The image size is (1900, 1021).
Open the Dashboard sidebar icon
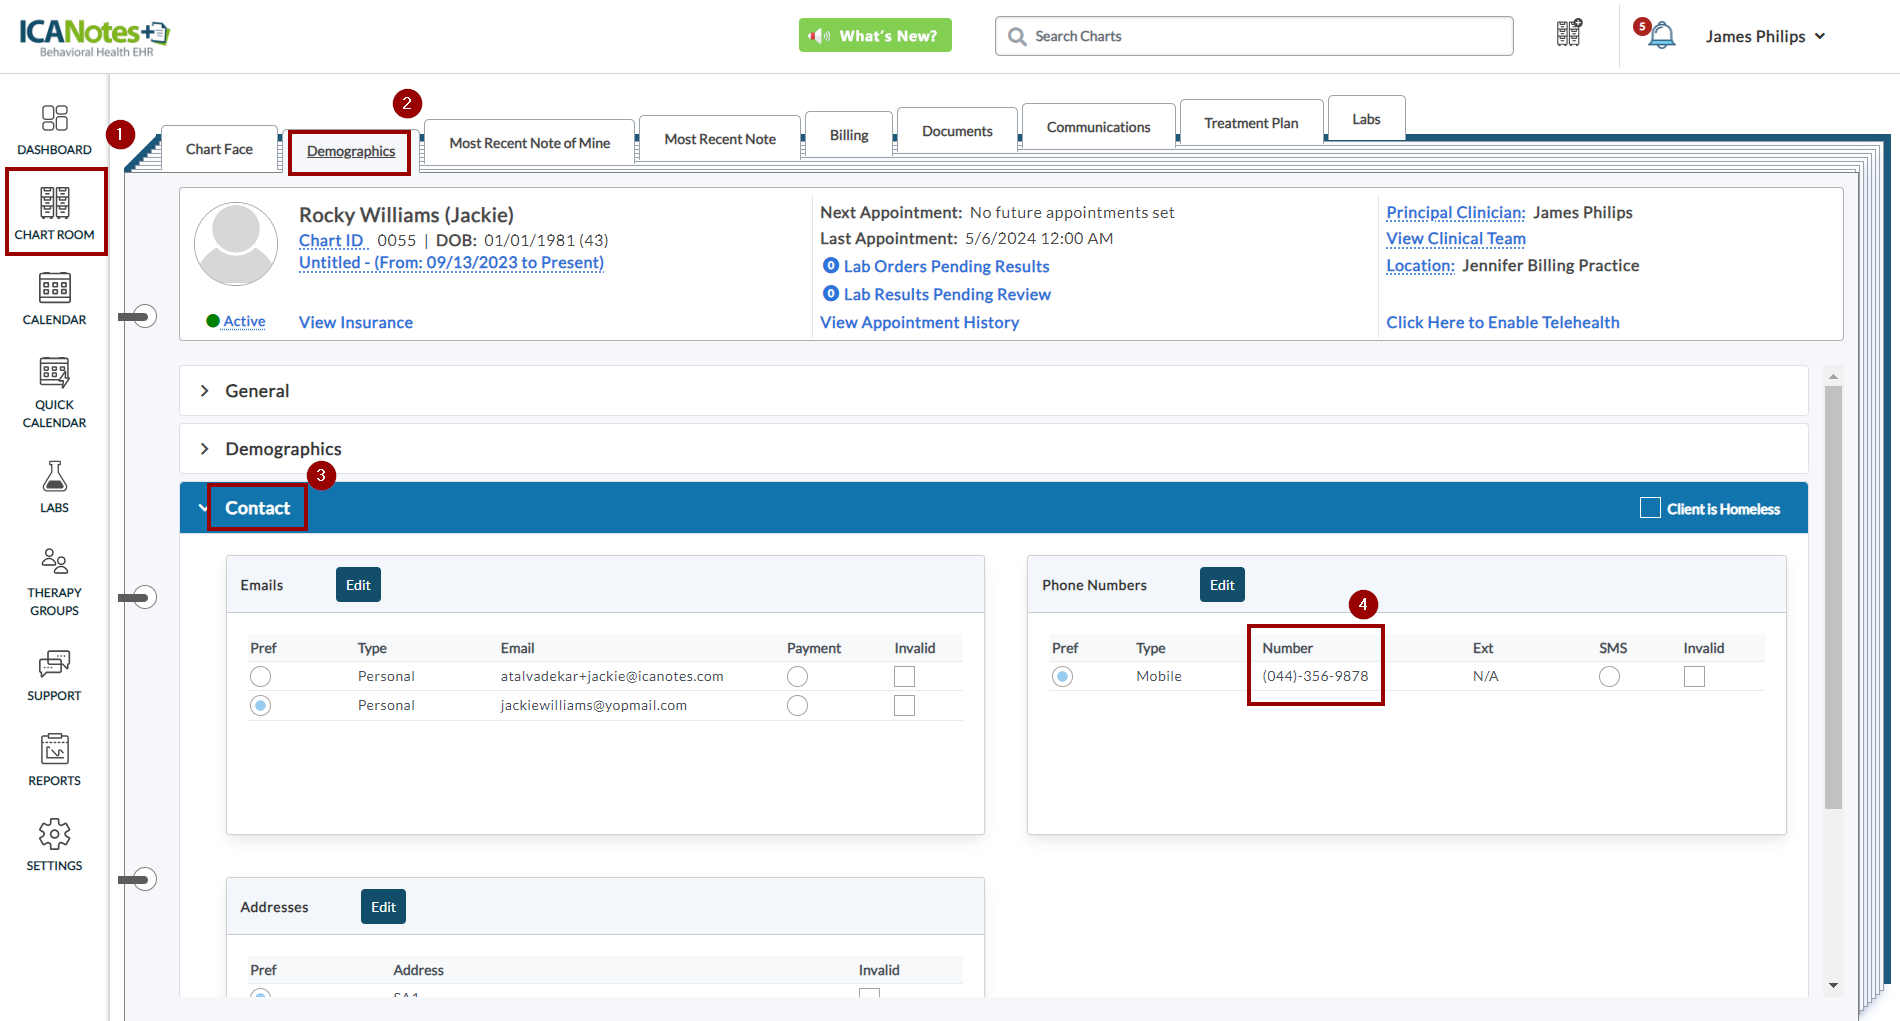coord(54,130)
